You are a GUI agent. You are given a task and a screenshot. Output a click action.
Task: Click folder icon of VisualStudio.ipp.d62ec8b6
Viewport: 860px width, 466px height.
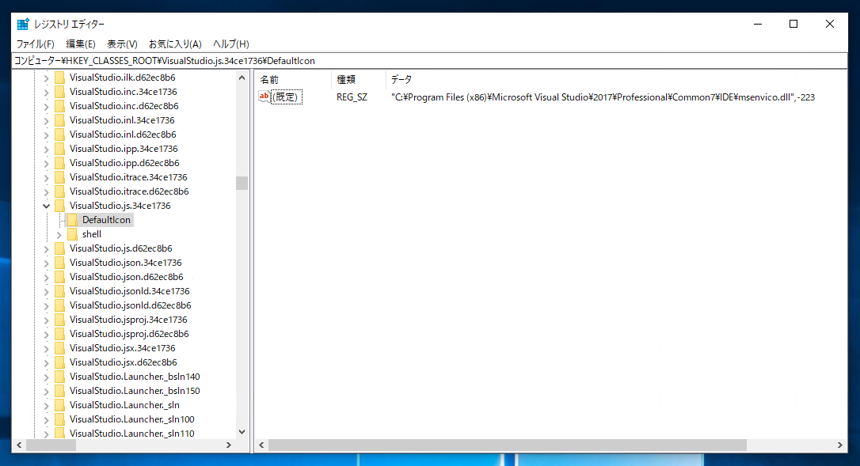pos(60,163)
